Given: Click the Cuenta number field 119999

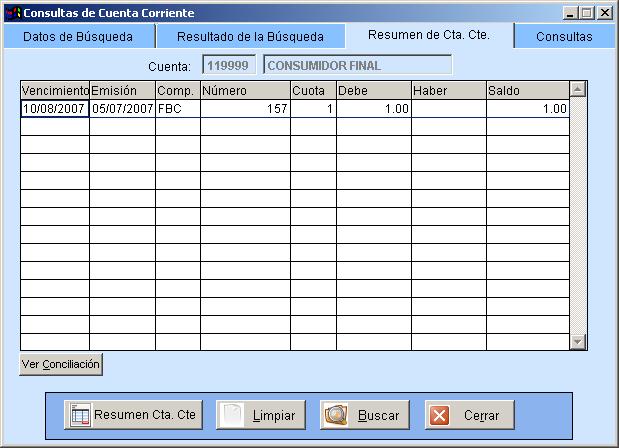Looking at the screenshot, I should click(x=227, y=66).
